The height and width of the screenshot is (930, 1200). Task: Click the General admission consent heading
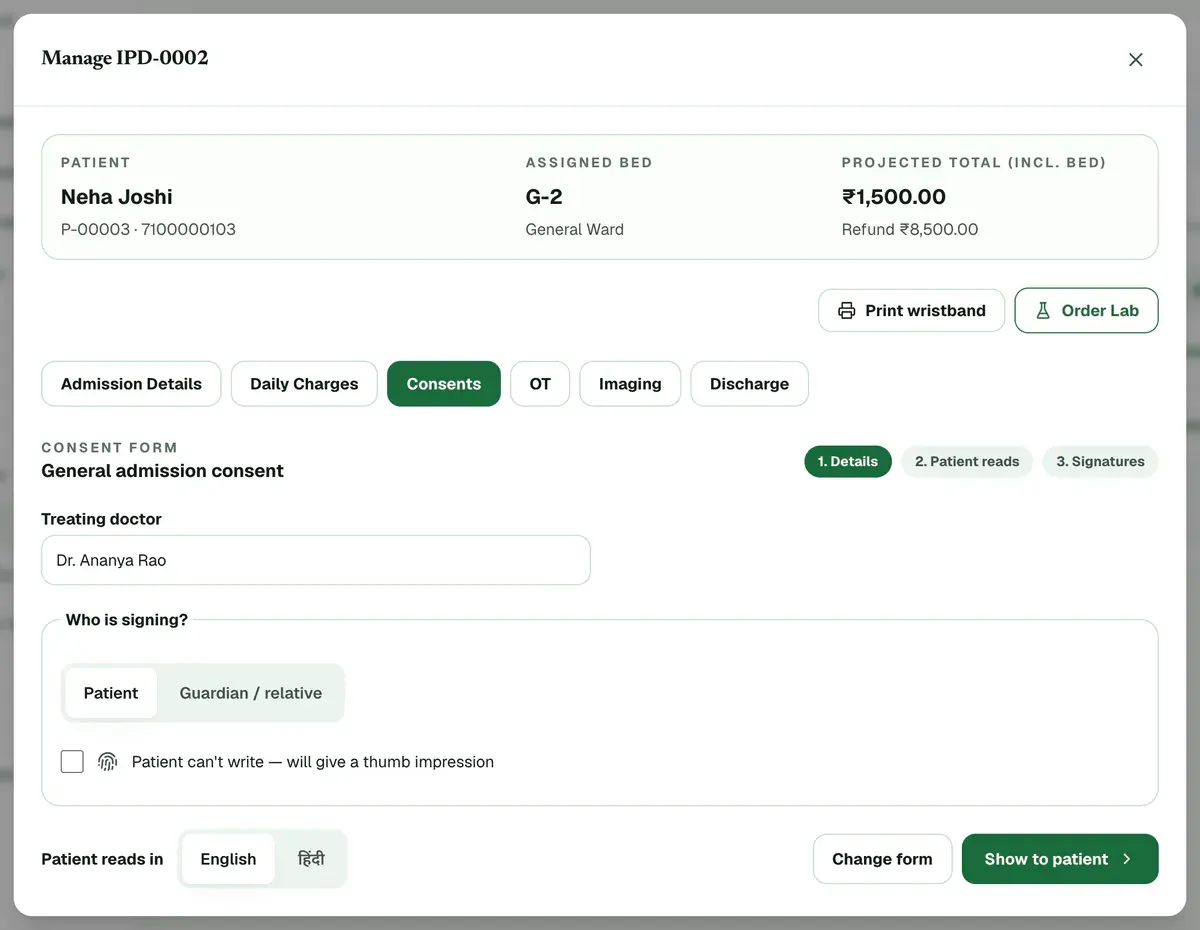[x=163, y=471]
